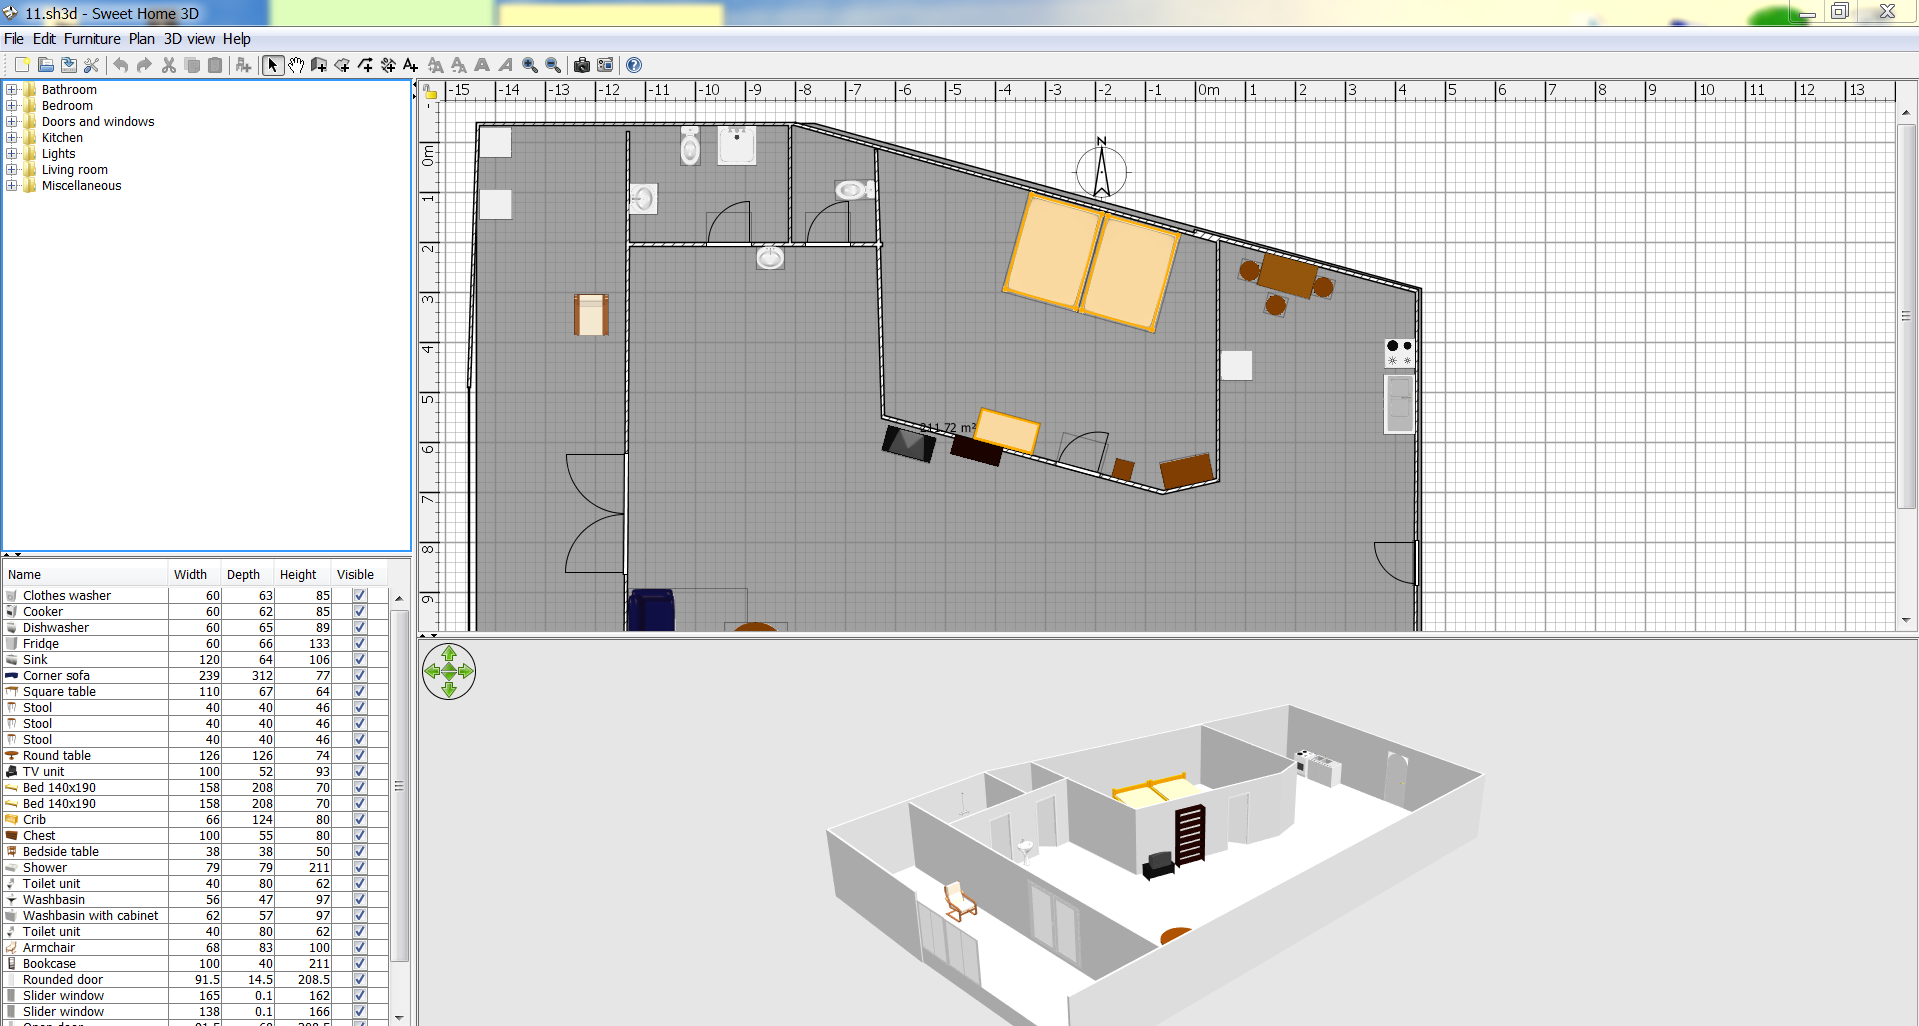Click the furniture list scrollbar thumb

399,786
